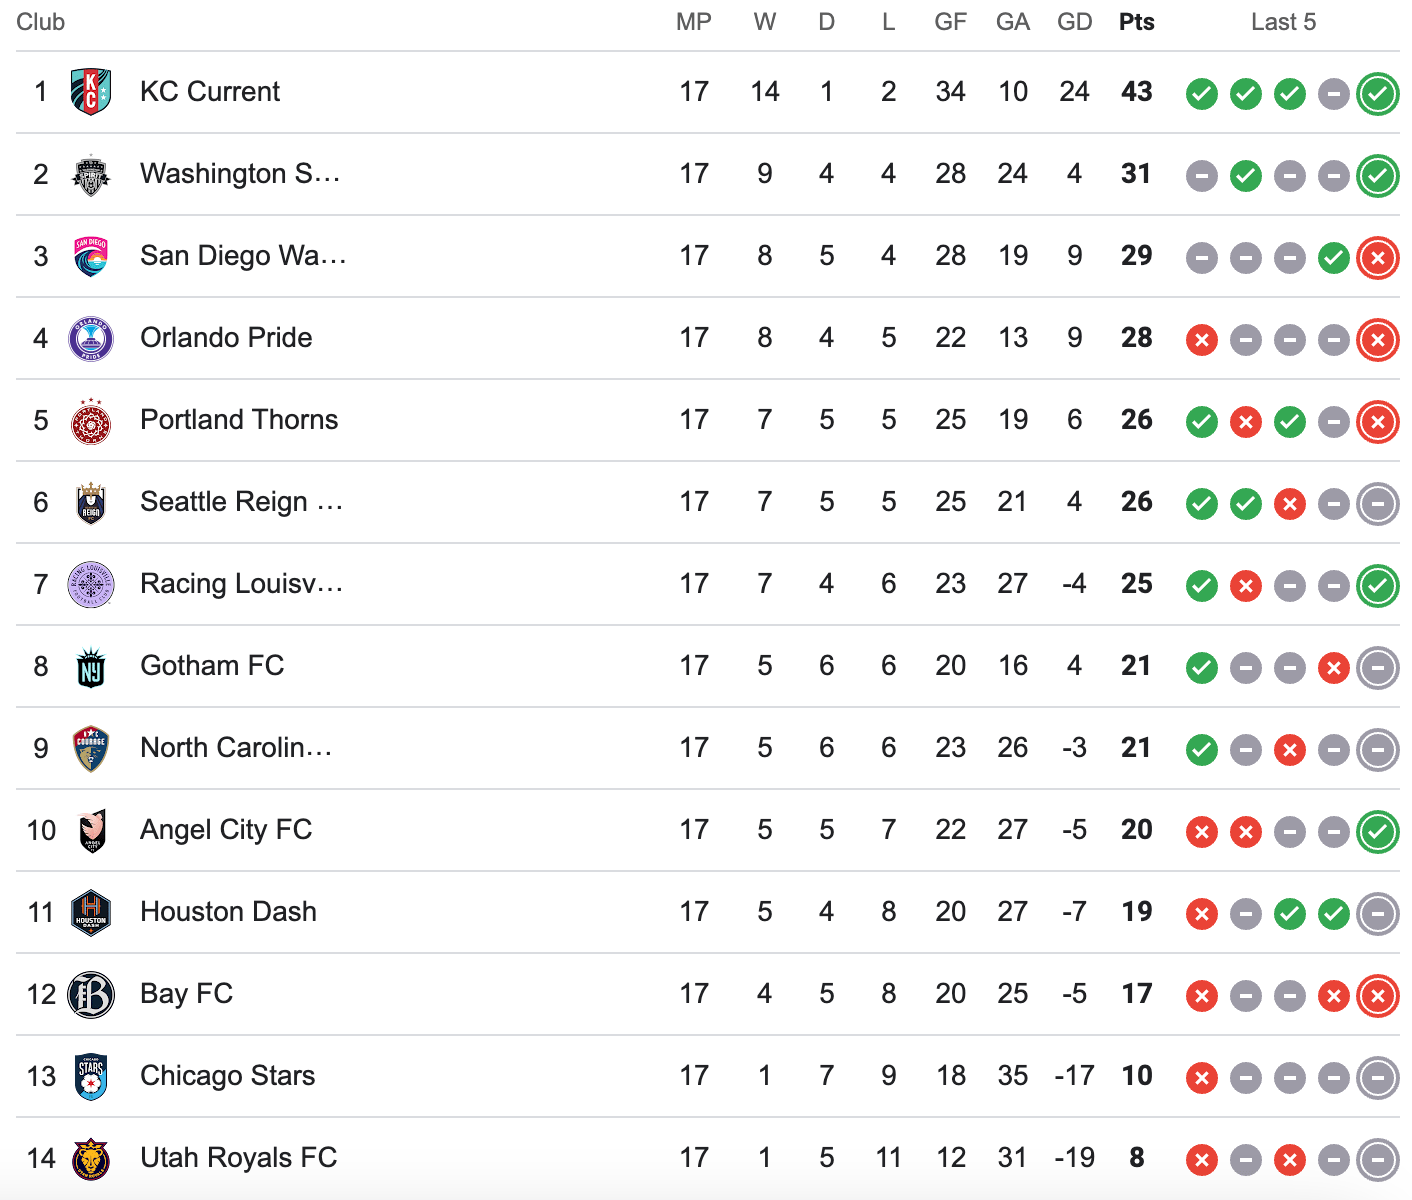
Task: Open the Houston Dash hexagon logo
Action: [91, 912]
